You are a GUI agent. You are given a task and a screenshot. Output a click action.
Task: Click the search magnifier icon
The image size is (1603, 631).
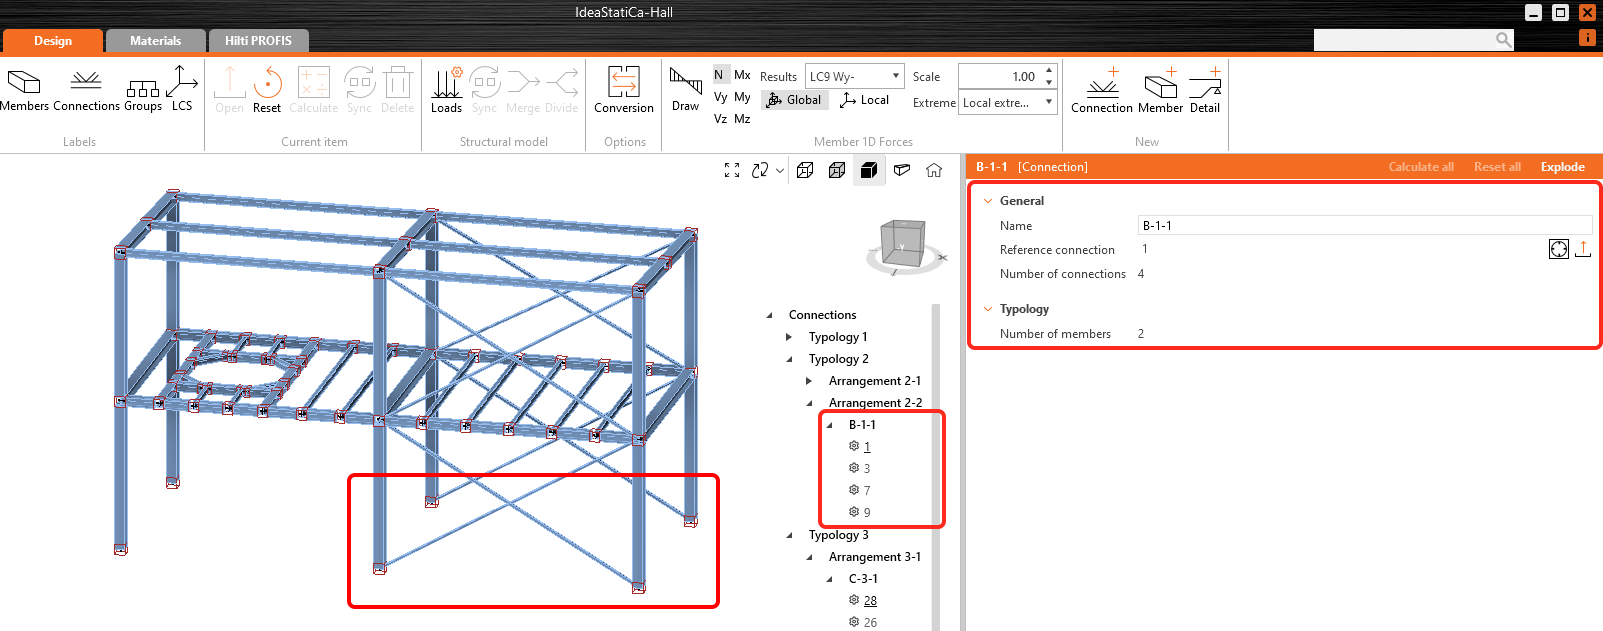tap(1503, 40)
